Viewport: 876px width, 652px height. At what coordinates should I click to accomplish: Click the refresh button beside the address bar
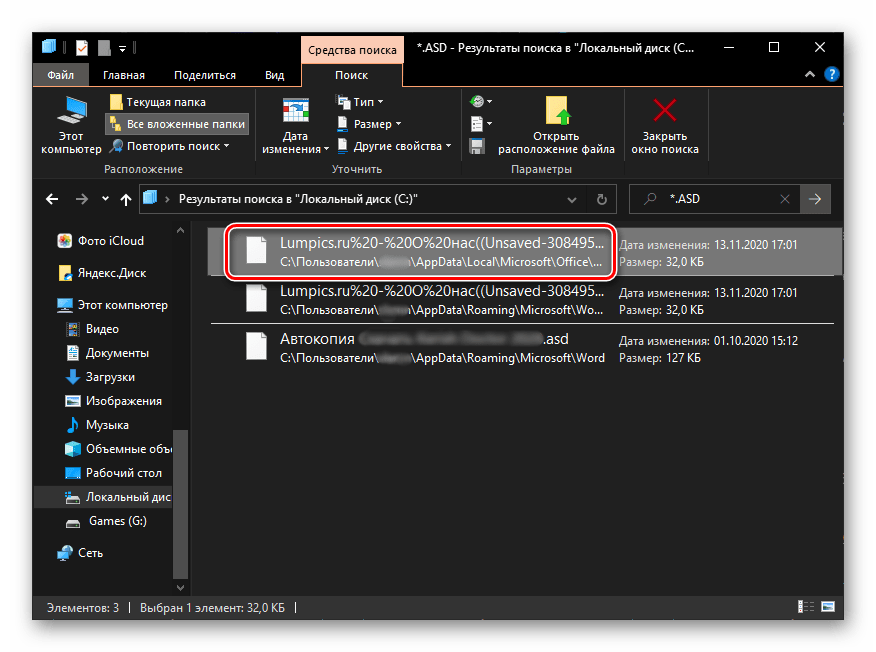pos(601,199)
